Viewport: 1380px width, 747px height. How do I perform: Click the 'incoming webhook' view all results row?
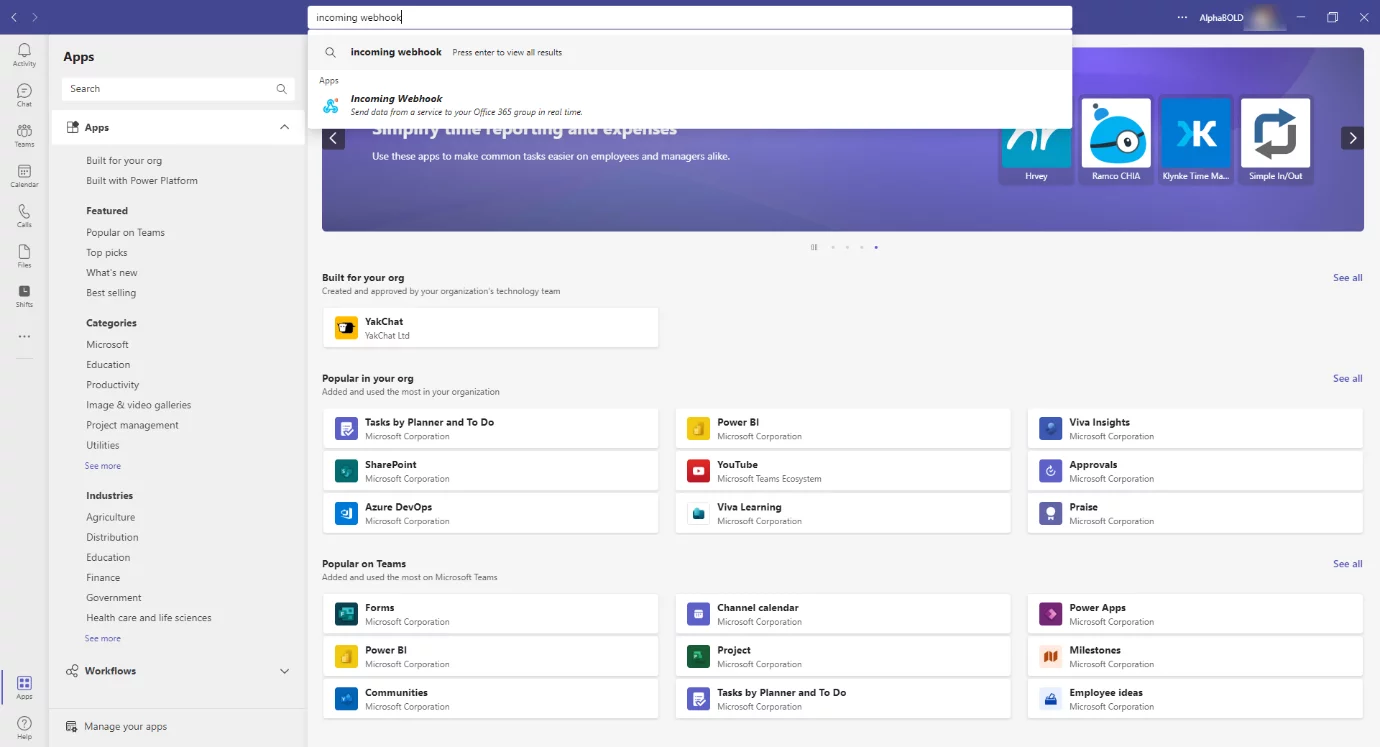(x=690, y=52)
